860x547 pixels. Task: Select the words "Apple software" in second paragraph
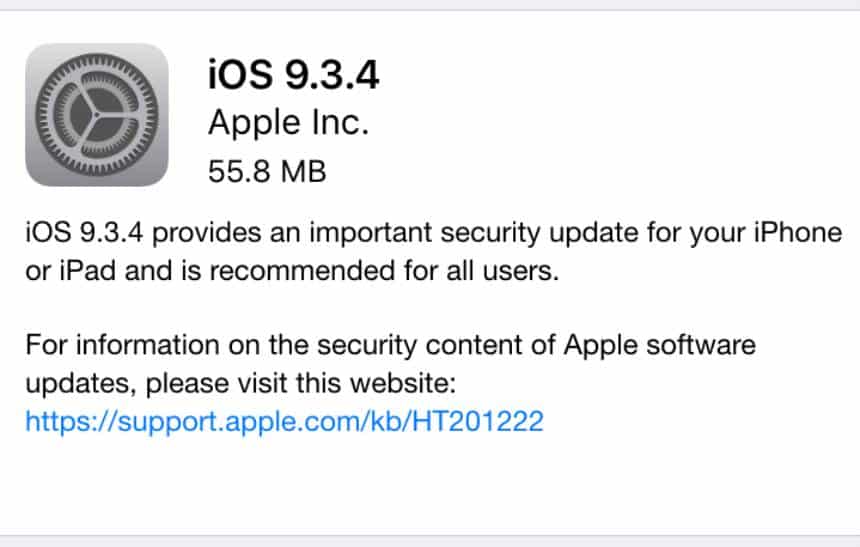(x=660, y=345)
